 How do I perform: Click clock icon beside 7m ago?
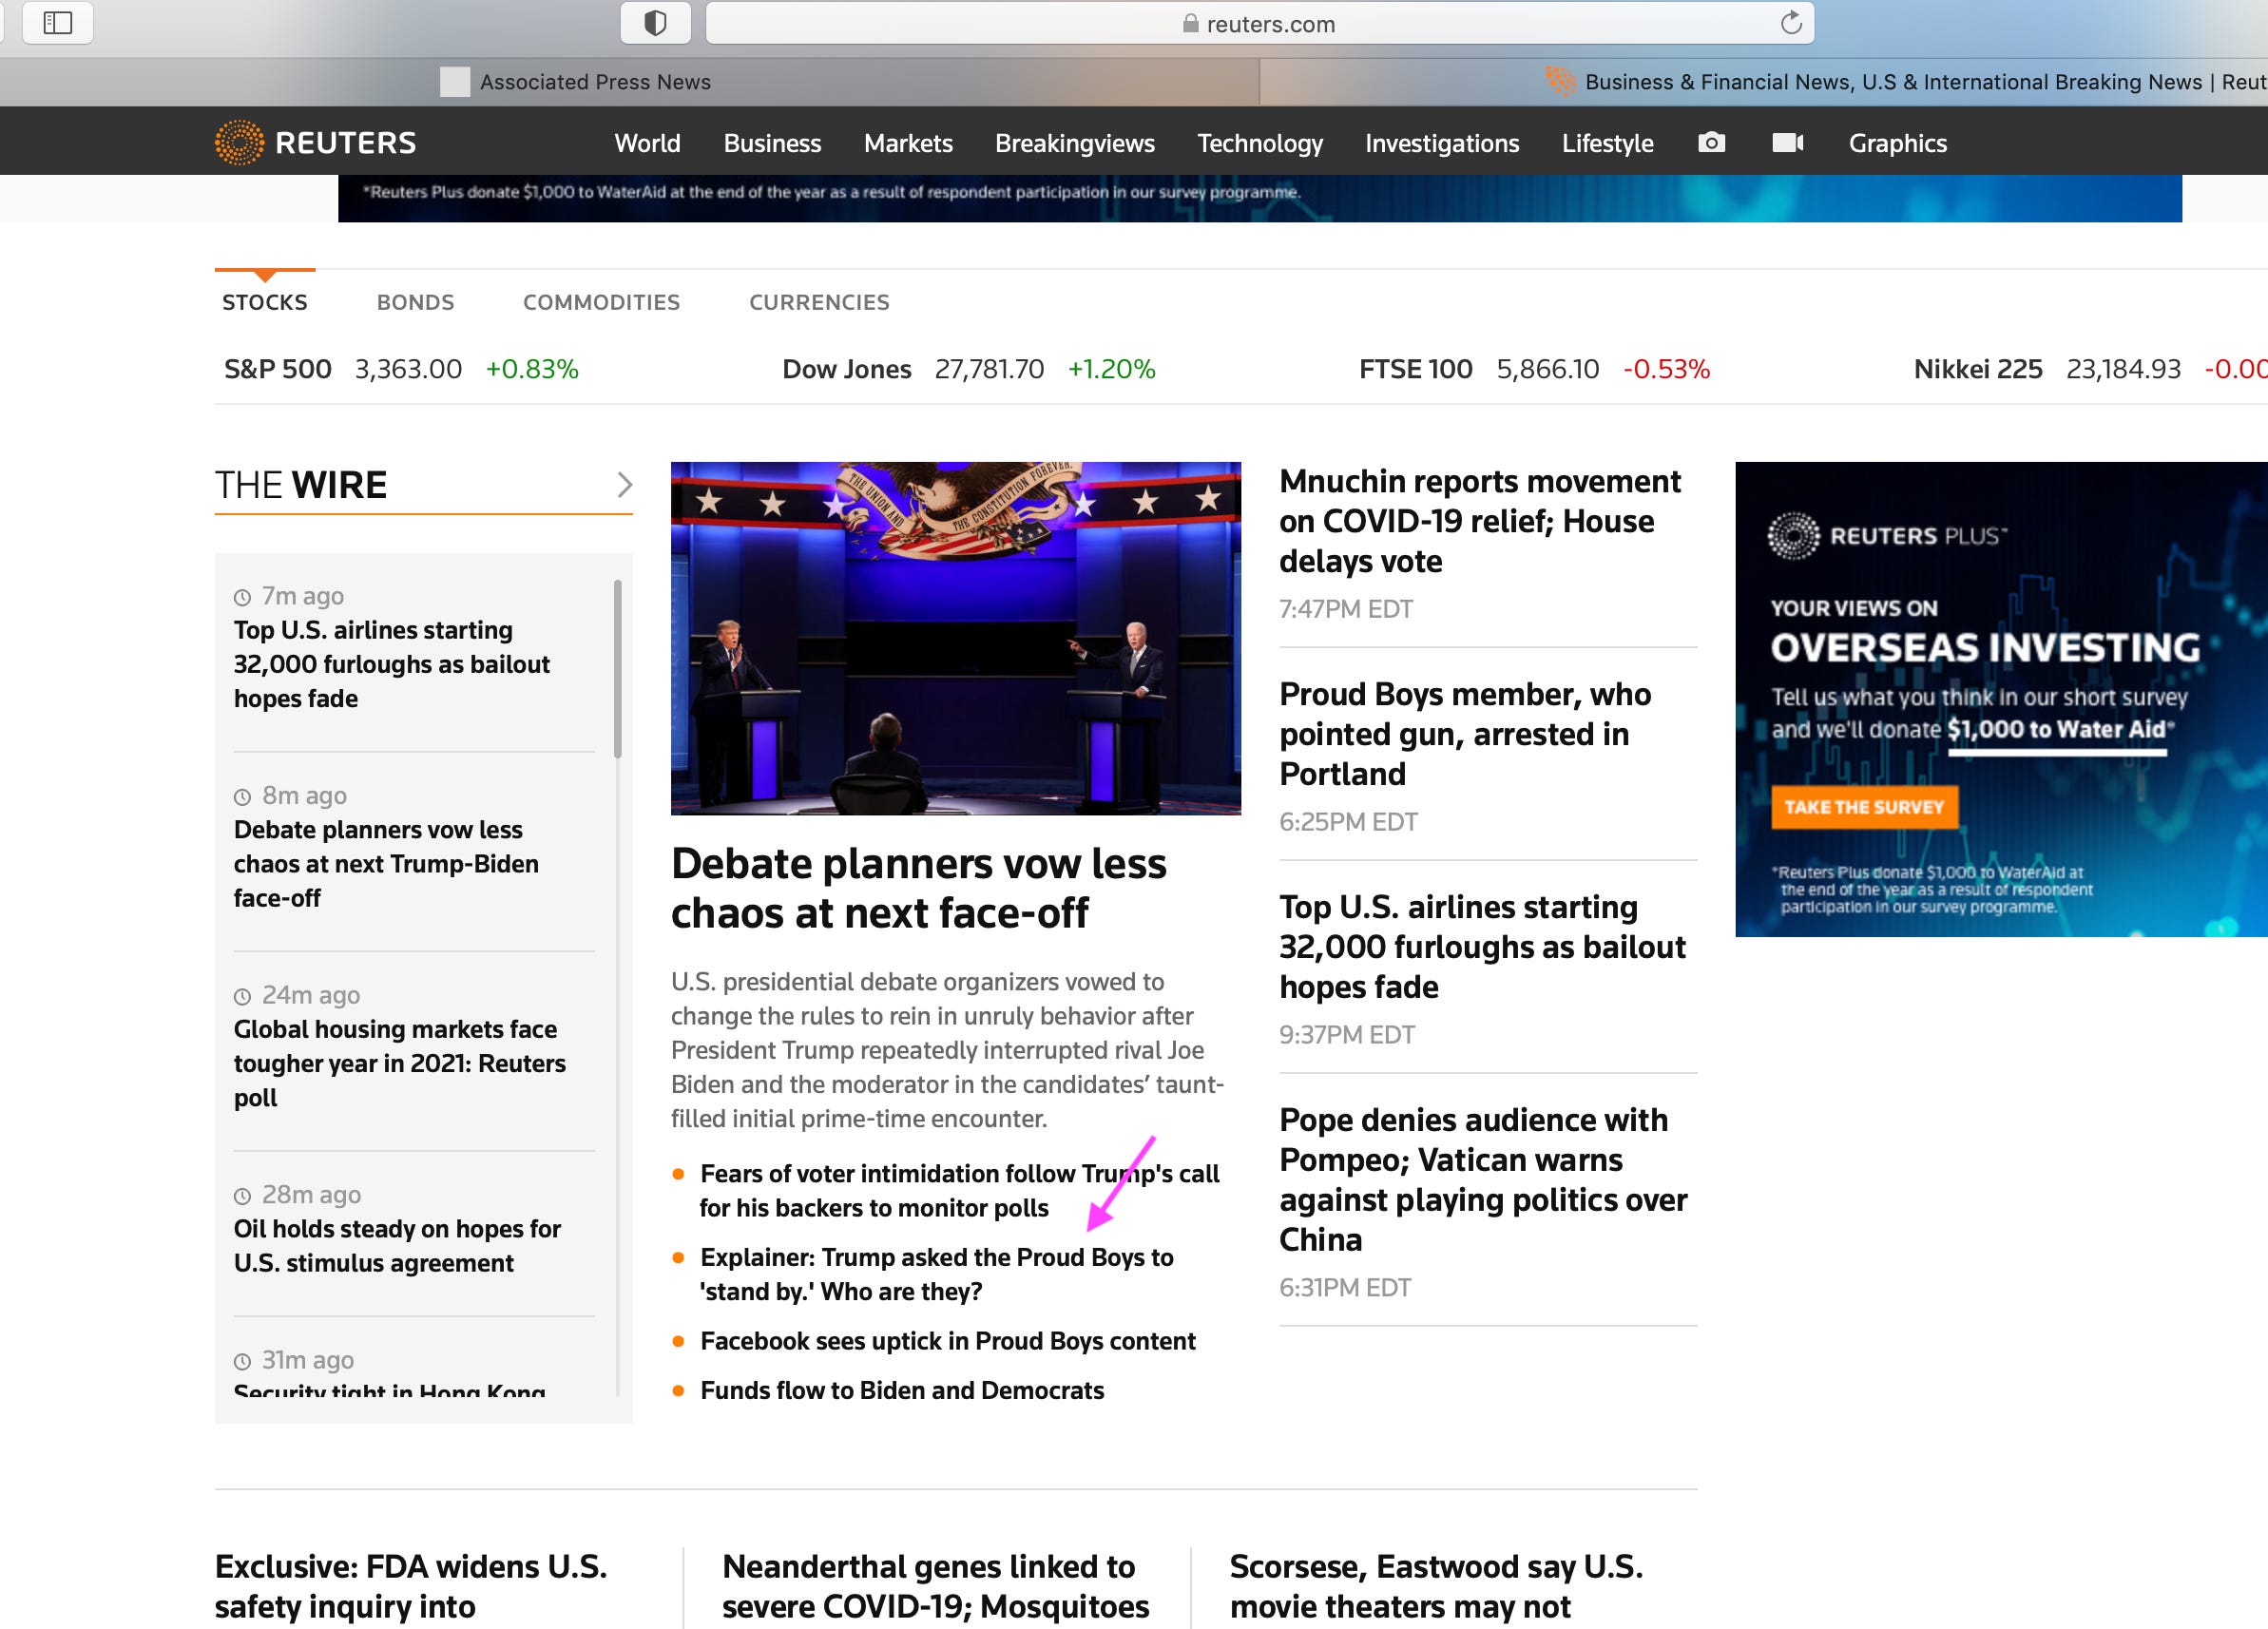coord(242,597)
